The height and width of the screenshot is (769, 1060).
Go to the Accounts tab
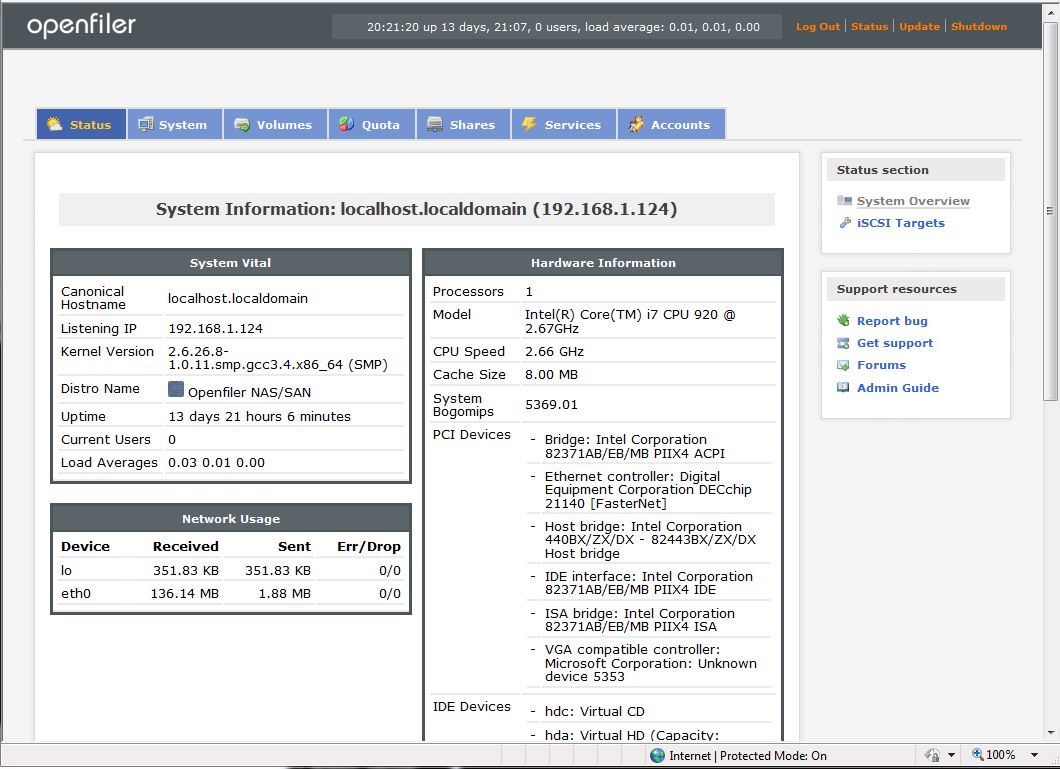(669, 125)
